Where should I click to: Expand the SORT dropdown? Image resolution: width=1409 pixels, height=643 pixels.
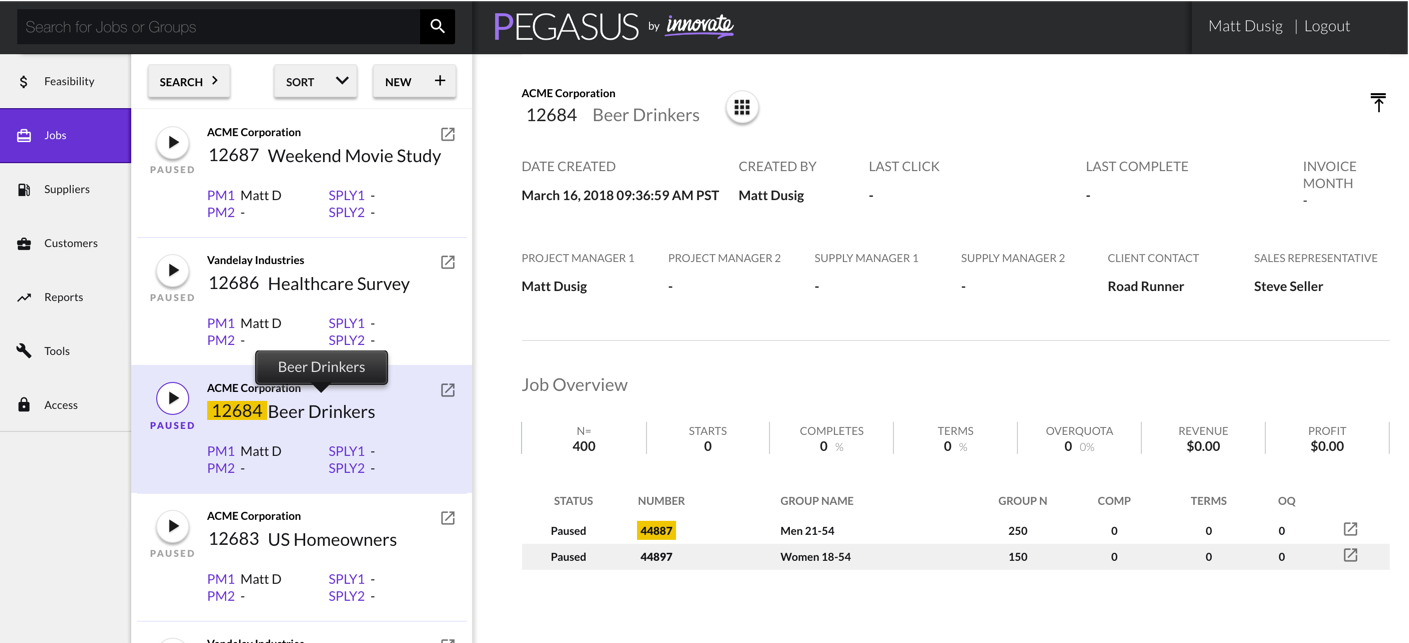[x=315, y=82]
